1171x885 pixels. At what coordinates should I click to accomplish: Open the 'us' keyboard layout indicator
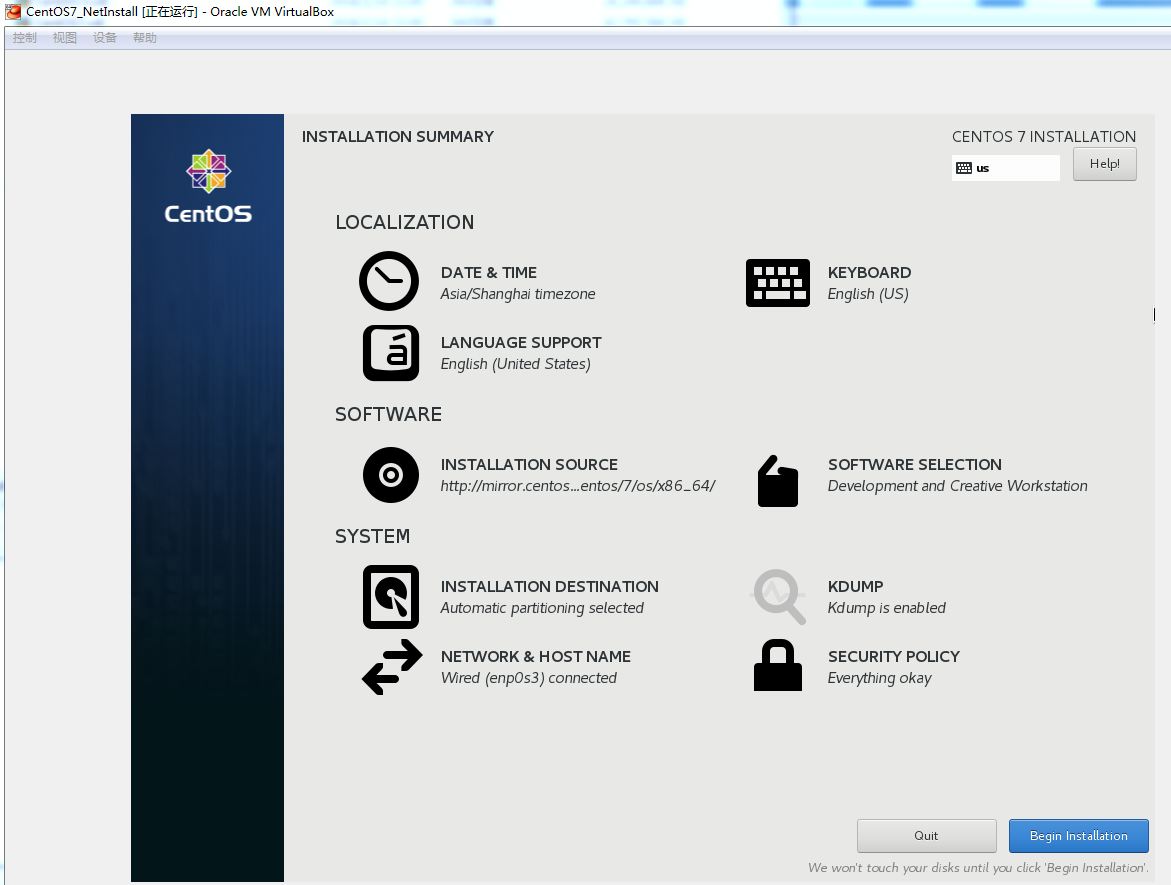coord(1005,167)
